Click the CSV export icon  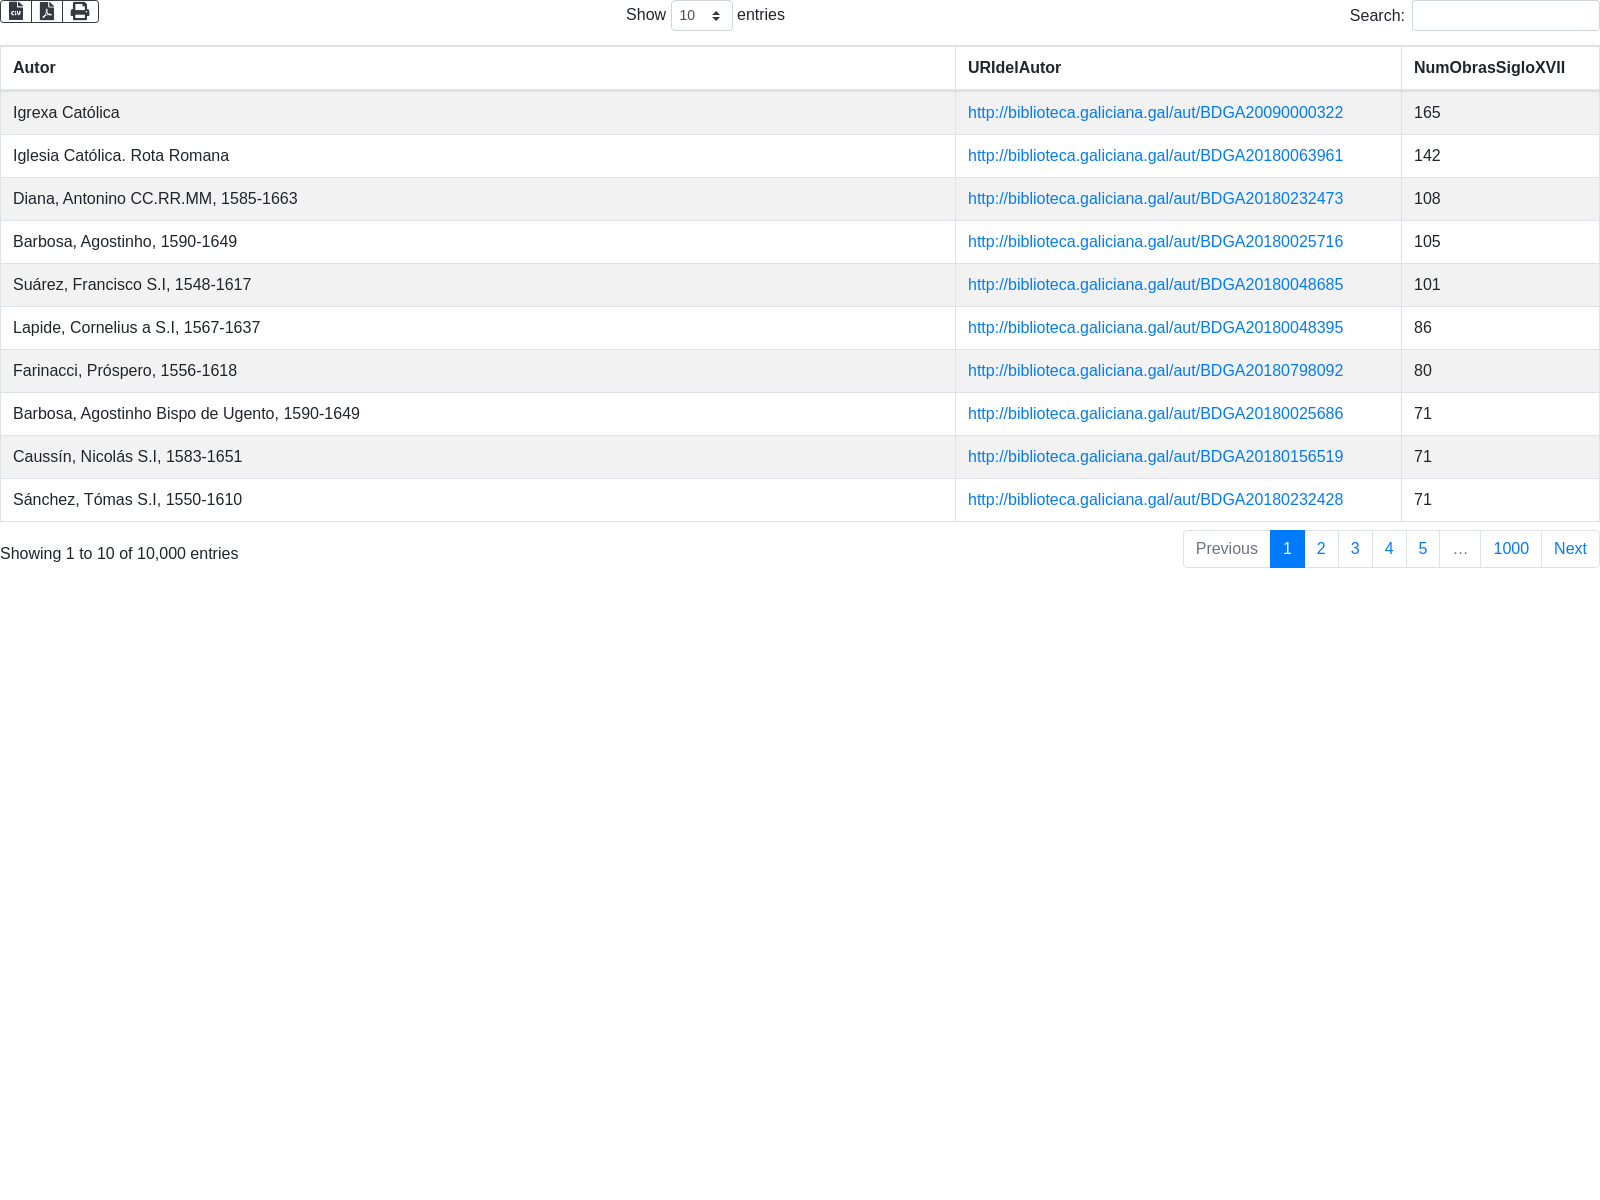point(16,11)
